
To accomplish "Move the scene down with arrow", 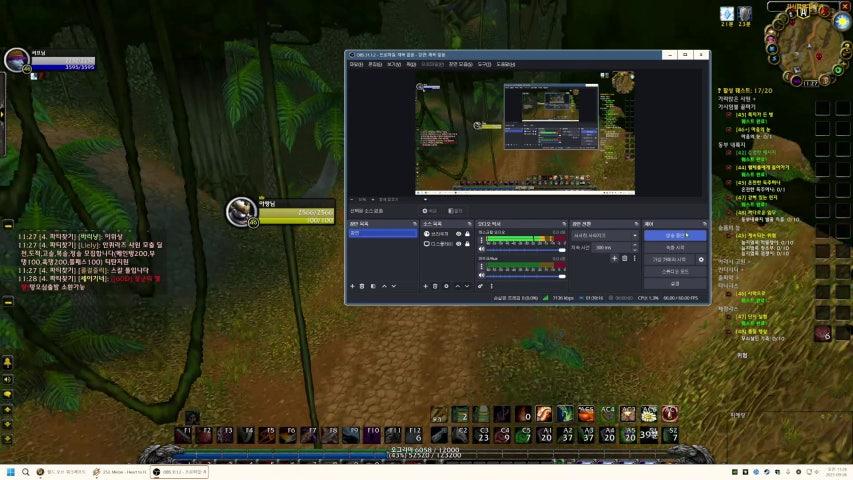I will coord(394,286).
